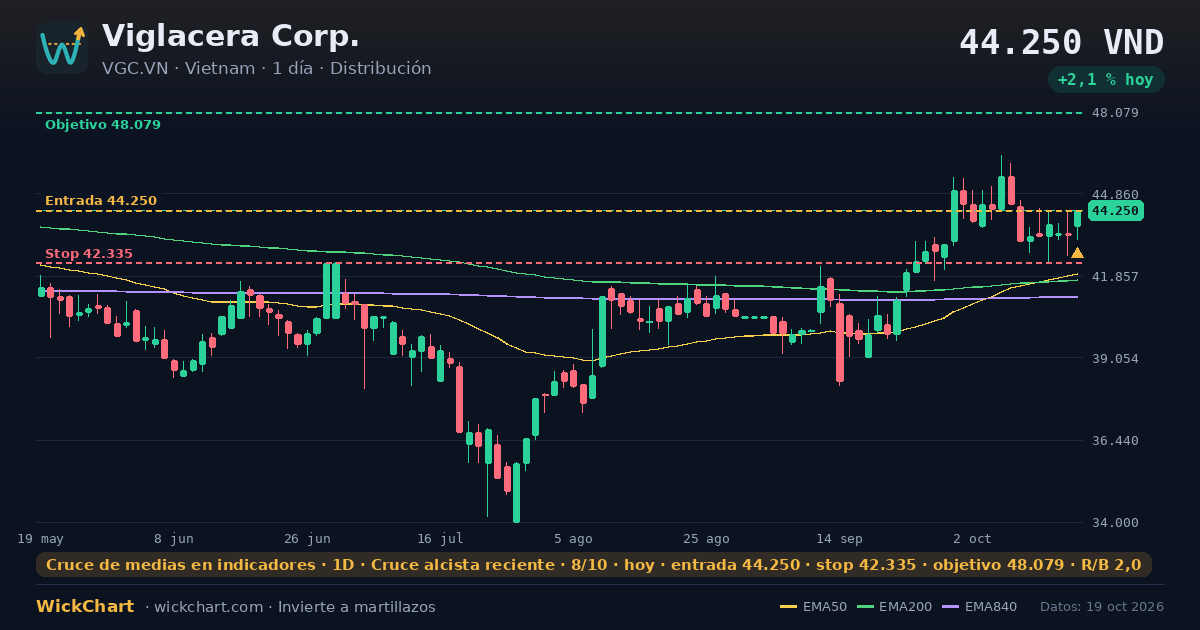Click the orange signal triangle below the last candle
The image size is (1200, 630).
tap(1077, 253)
